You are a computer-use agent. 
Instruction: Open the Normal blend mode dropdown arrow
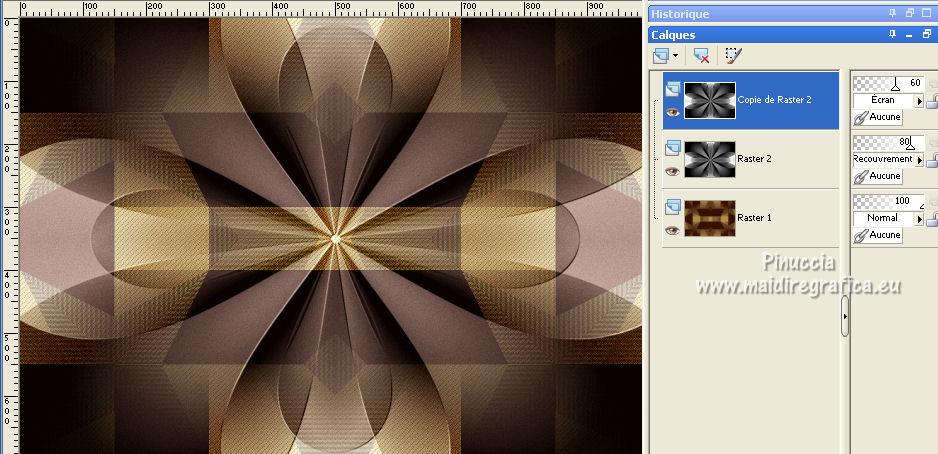[x=919, y=220]
